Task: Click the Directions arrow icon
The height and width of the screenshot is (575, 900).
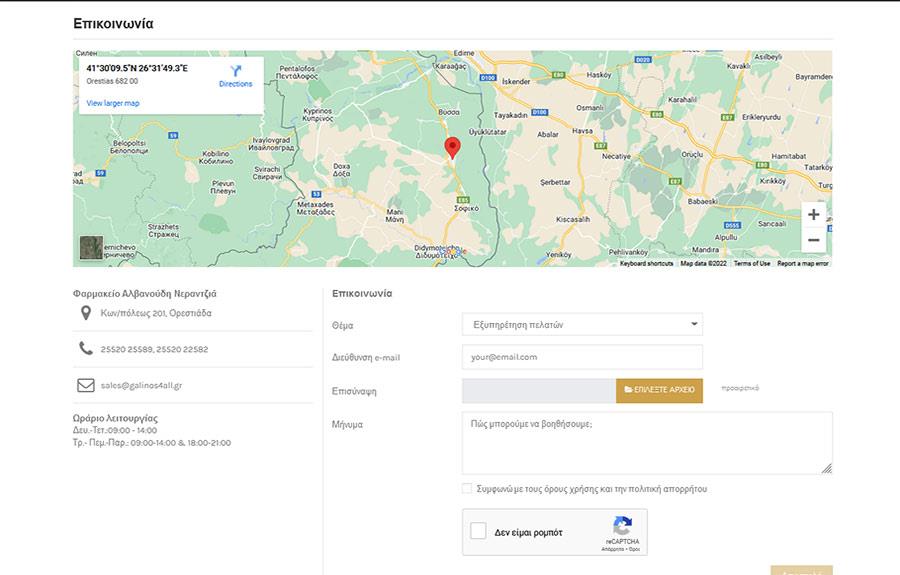Action: [x=235, y=71]
